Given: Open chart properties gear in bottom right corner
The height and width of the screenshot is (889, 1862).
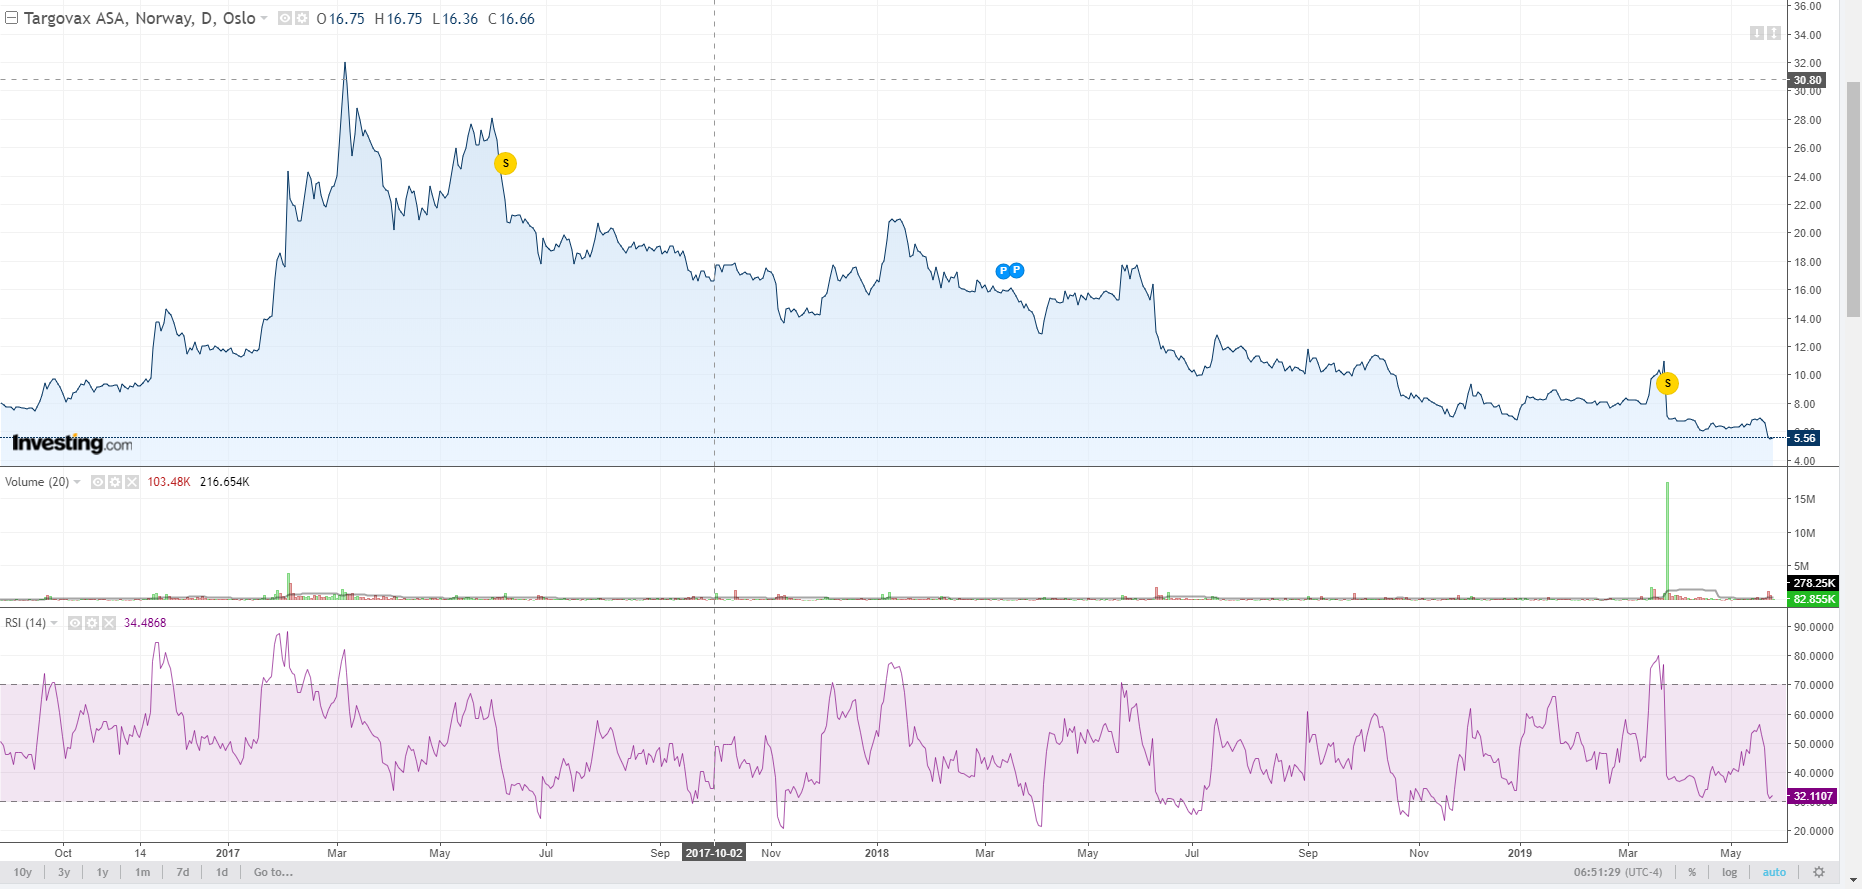Looking at the screenshot, I should 1819,872.
